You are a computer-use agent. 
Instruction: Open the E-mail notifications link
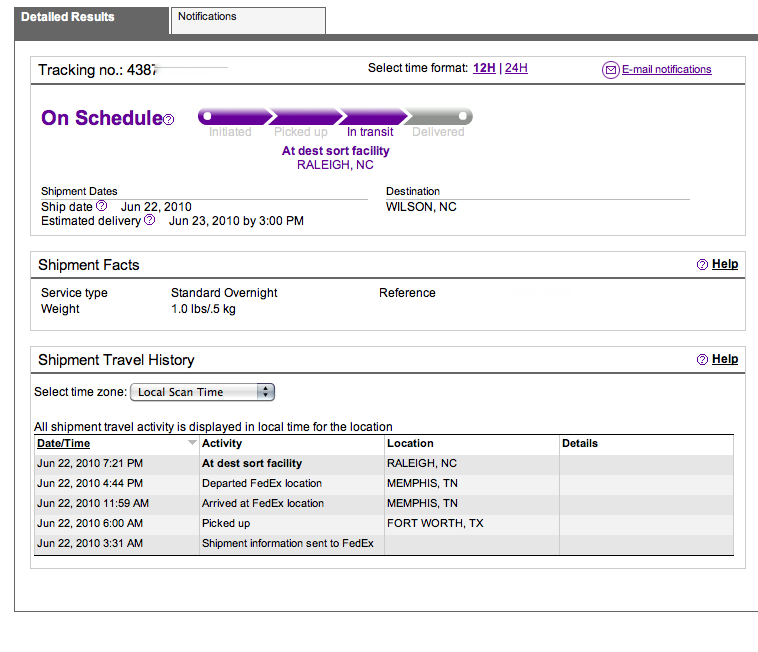(667, 70)
